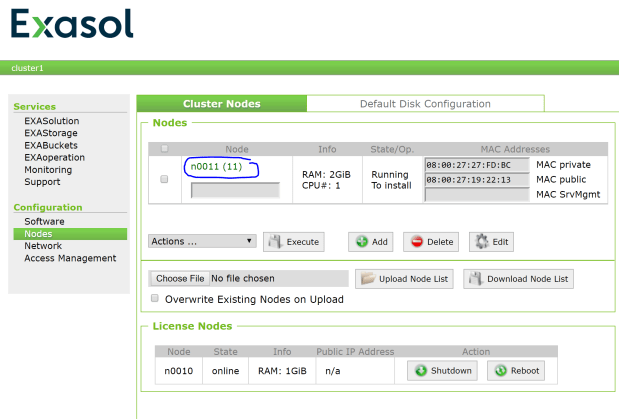Click the Execute button icon
The width and height of the screenshot is (619, 419).
point(275,241)
